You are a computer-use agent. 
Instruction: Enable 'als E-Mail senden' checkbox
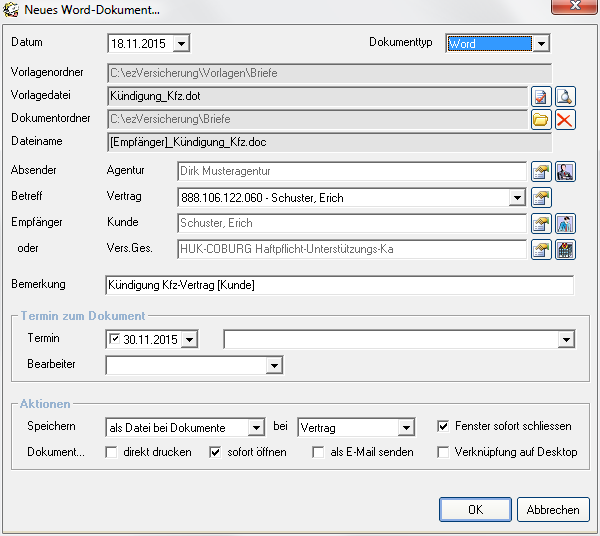click(x=318, y=452)
